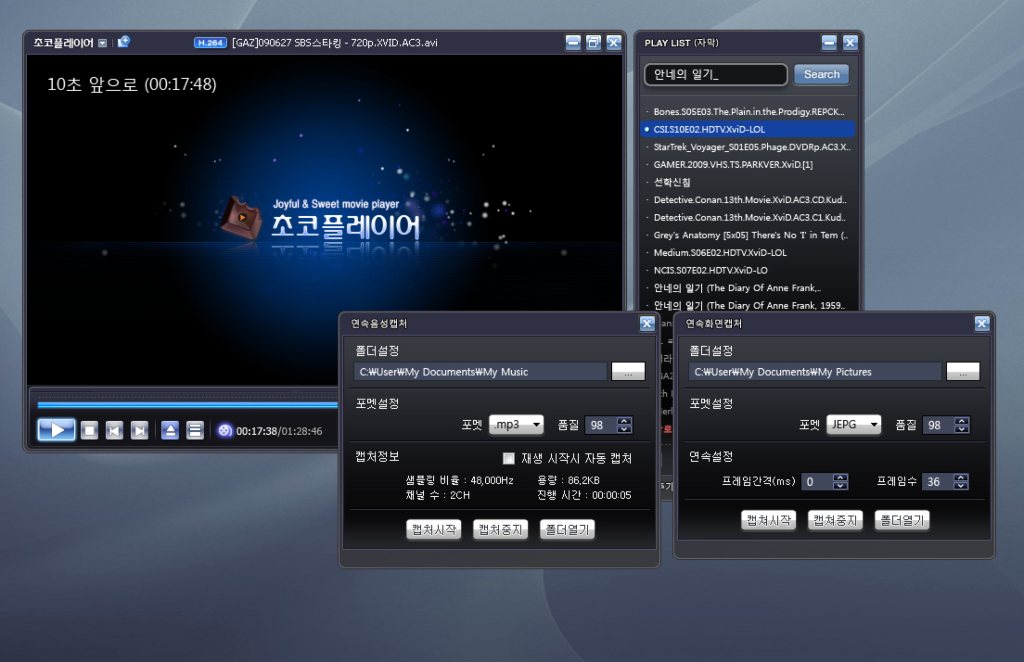Minimize the PLAY LIST window
Viewport: 1024px width, 662px height.
click(829, 42)
